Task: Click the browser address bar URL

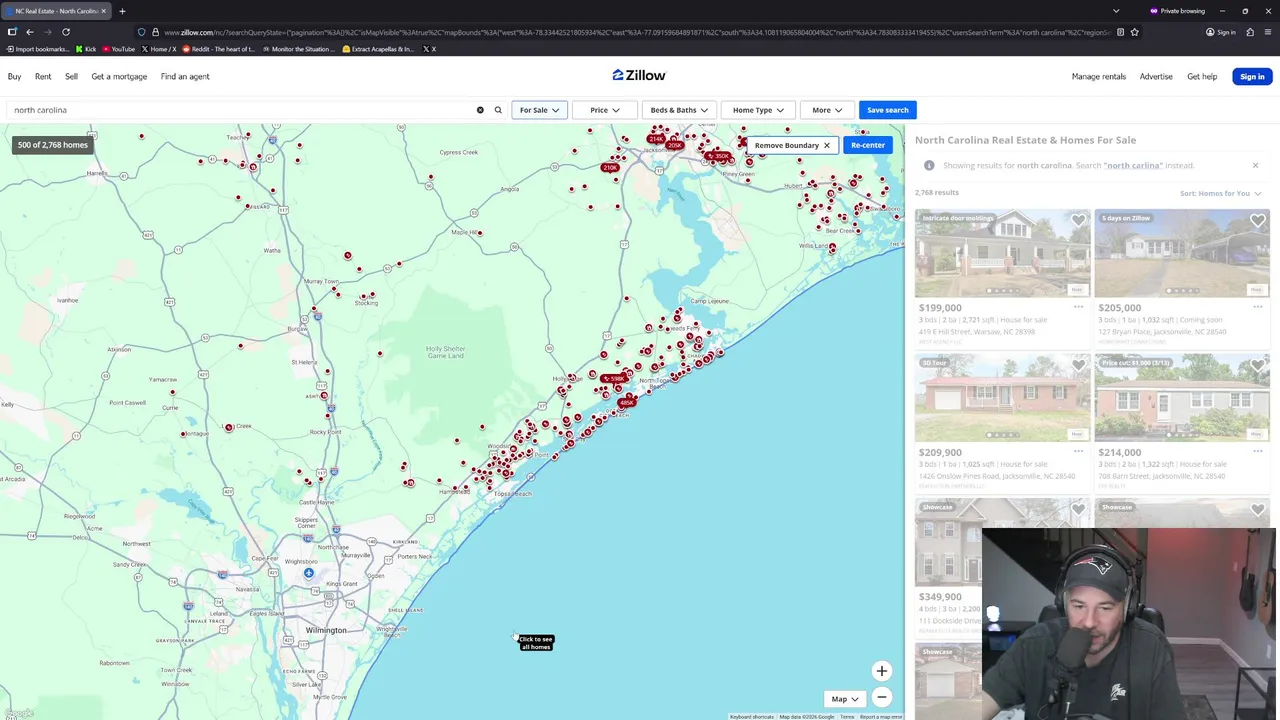Action: (x=637, y=32)
